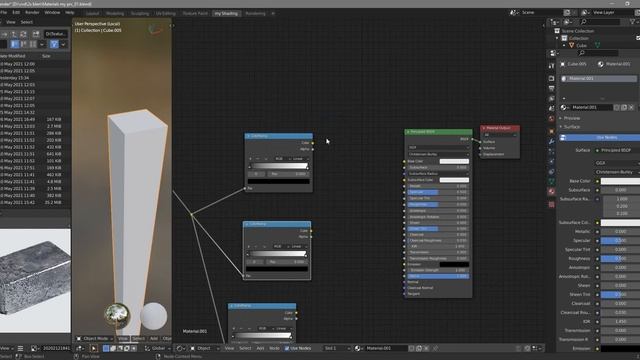Select Material.001 slot in material list
640x360 pixels.
(x=598, y=78)
